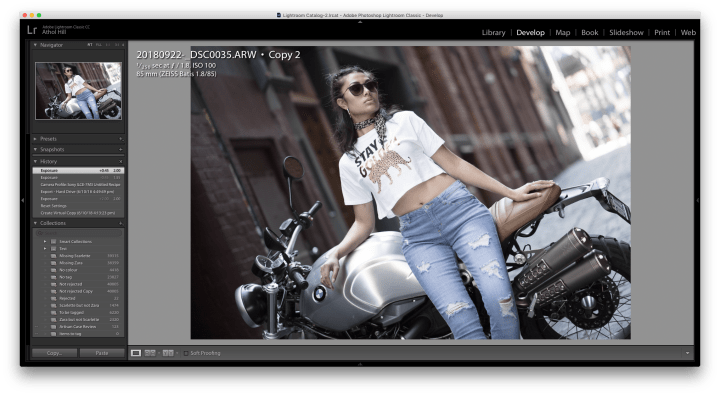Add a new preset with plus icon

click(x=121, y=139)
